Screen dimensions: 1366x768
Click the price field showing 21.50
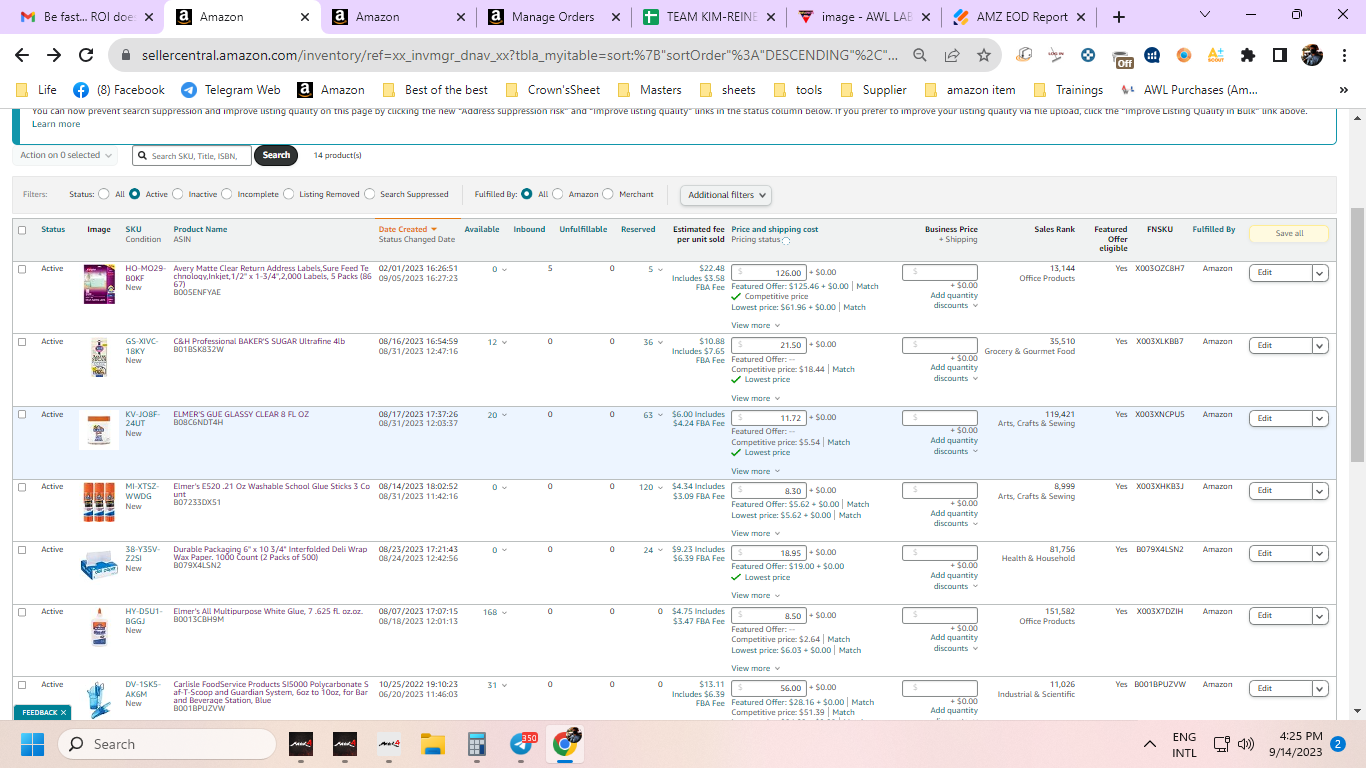768,345
